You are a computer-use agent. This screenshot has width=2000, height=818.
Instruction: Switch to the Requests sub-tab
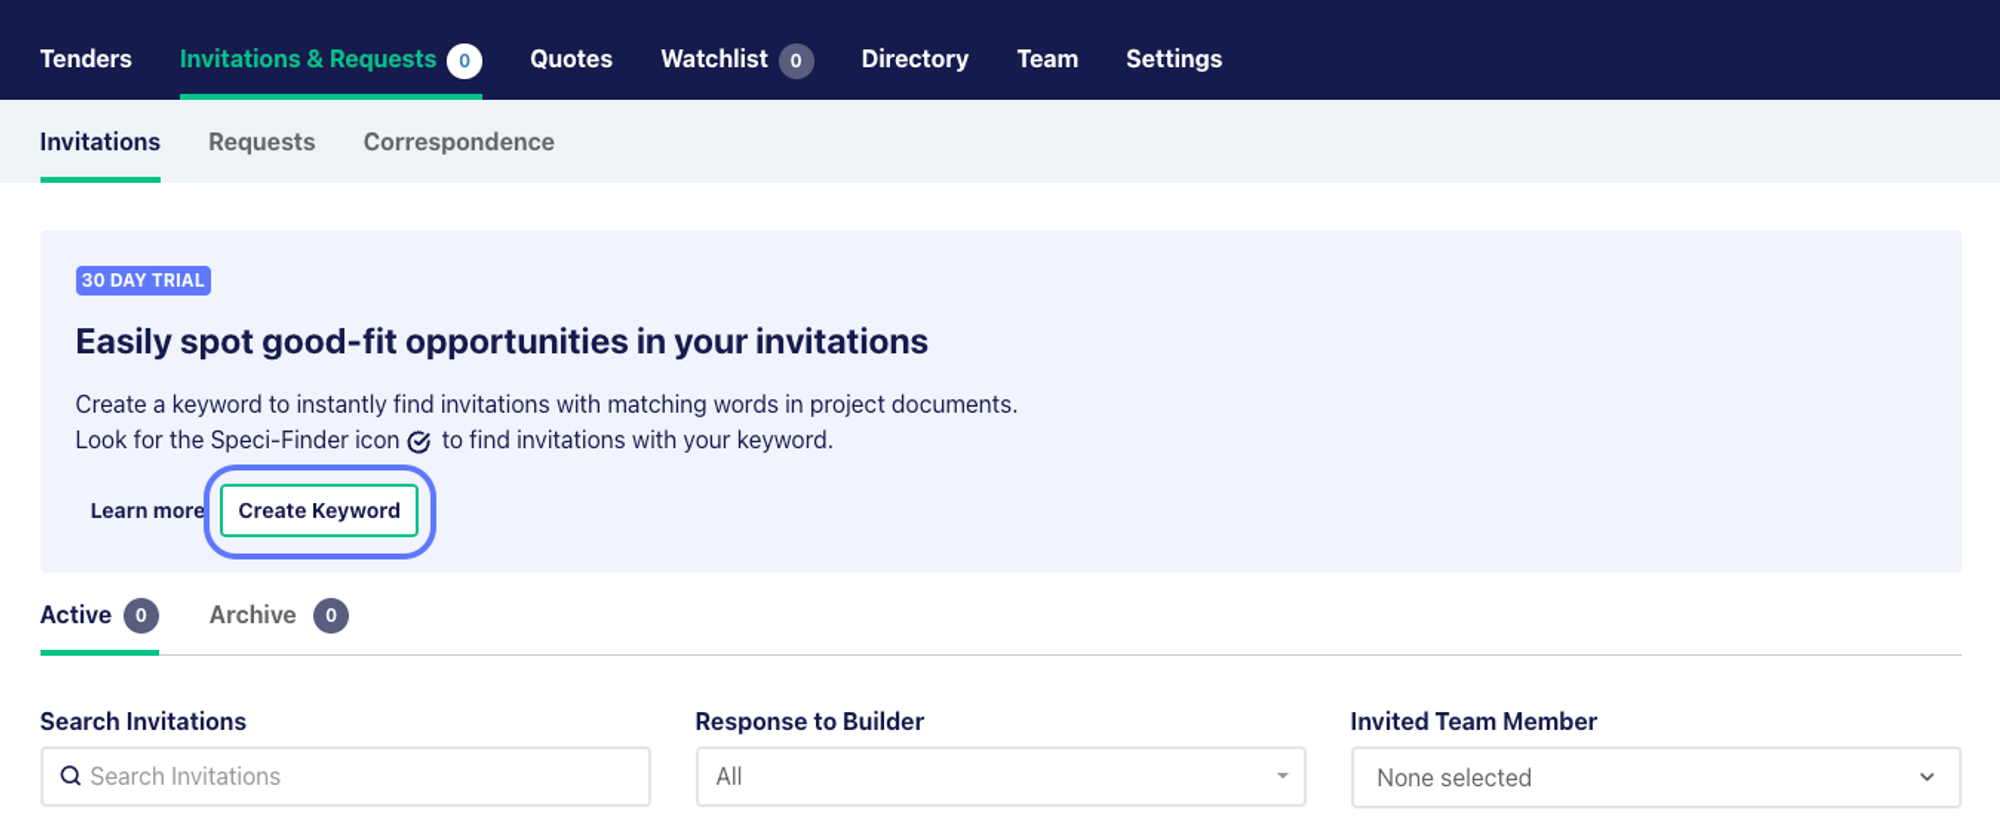point(262,142)
